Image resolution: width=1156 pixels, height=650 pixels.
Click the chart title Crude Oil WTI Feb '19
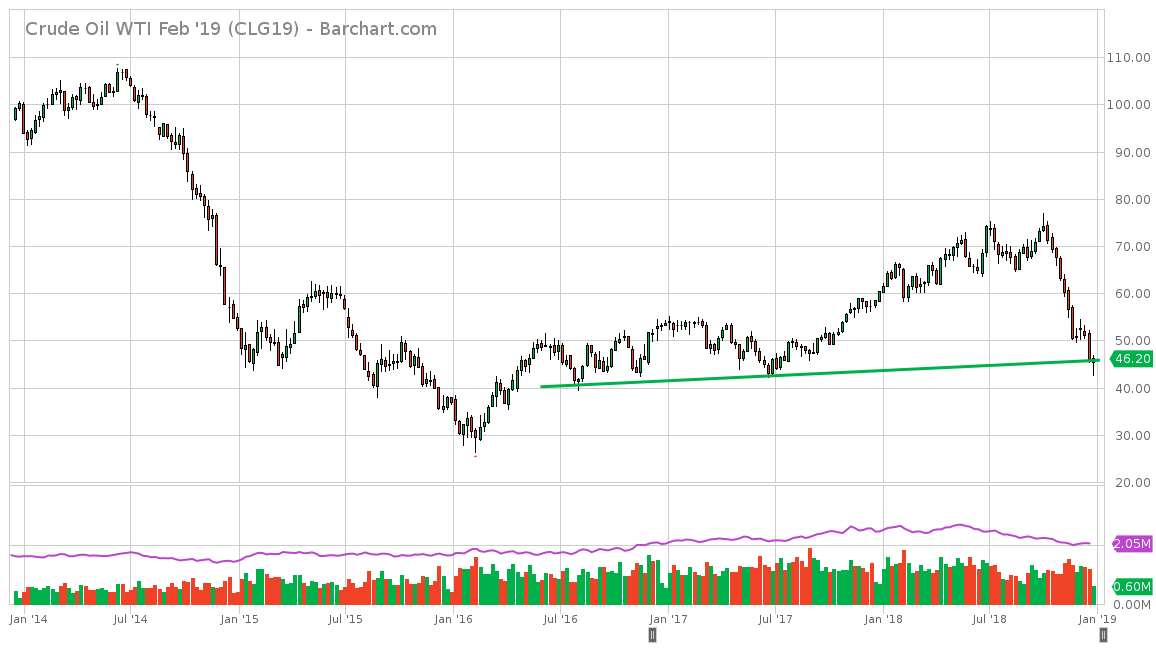coord(230,29)
